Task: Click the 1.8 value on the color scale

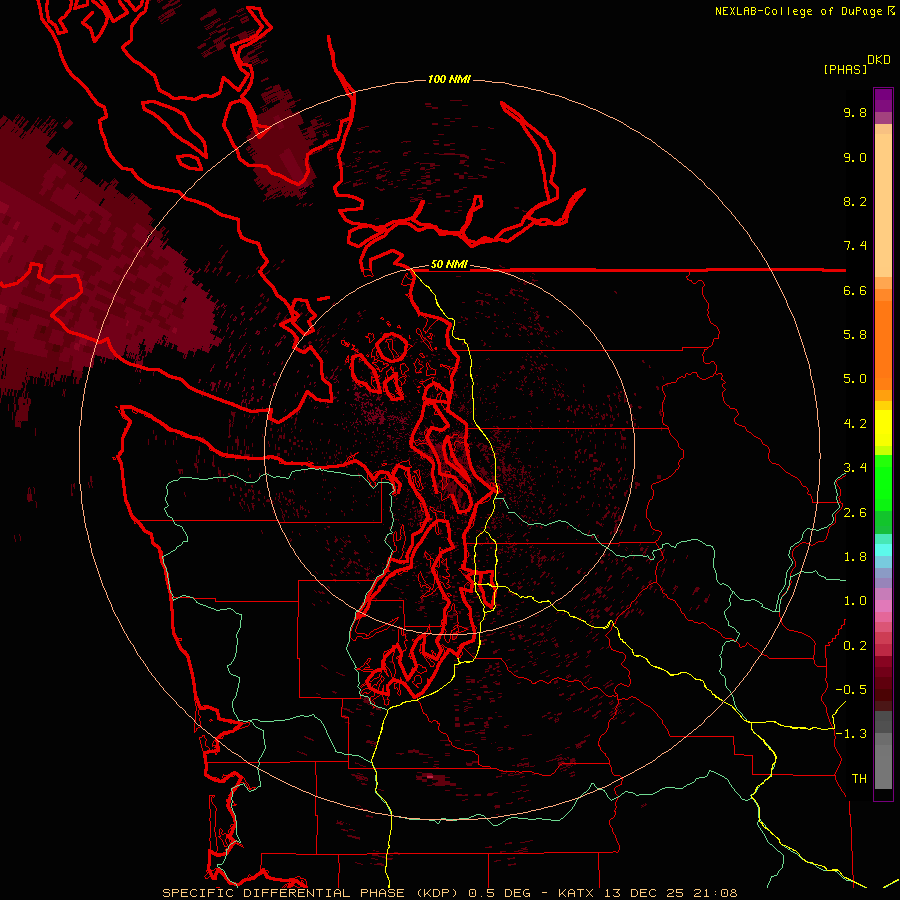Action: pos(855,557)
